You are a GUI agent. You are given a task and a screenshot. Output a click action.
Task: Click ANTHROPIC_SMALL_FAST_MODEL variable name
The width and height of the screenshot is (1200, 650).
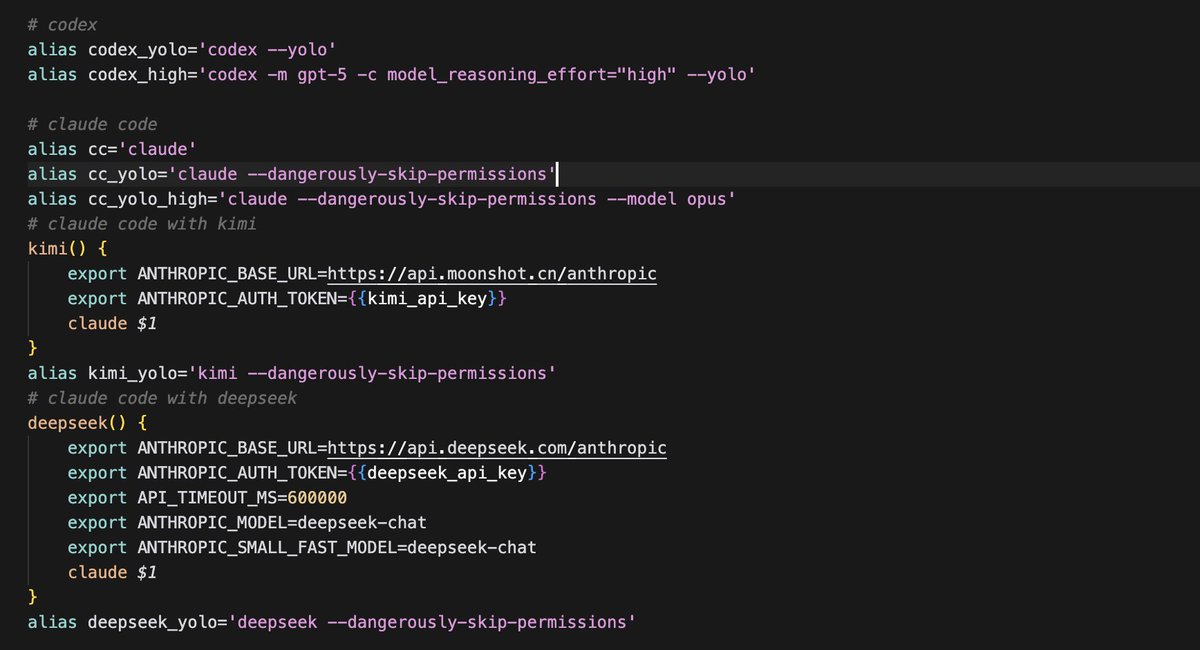(267, 548)
